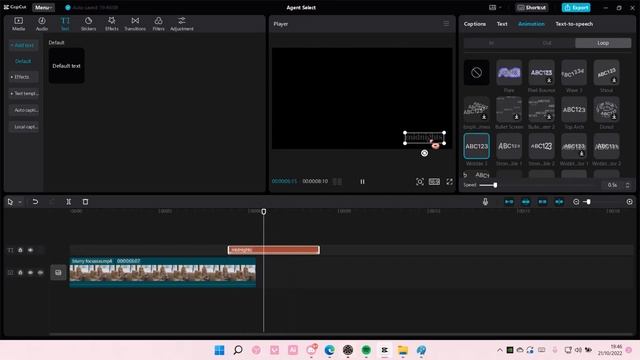This screenshot has width=640, height=360.
Task: Select the None animation icon
Action: click(x=476, y=73)
